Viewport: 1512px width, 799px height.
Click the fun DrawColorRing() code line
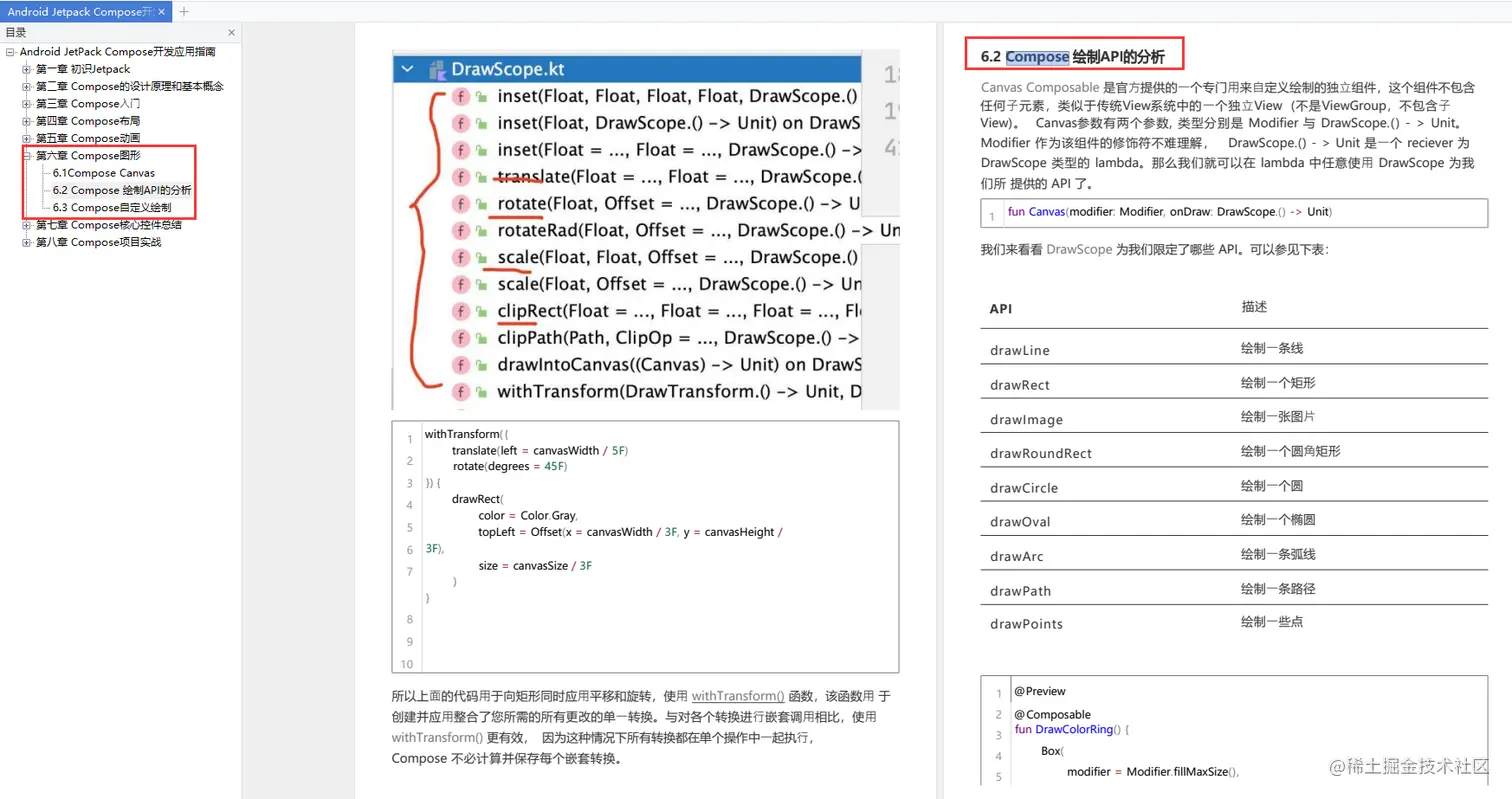(1071, 730)
